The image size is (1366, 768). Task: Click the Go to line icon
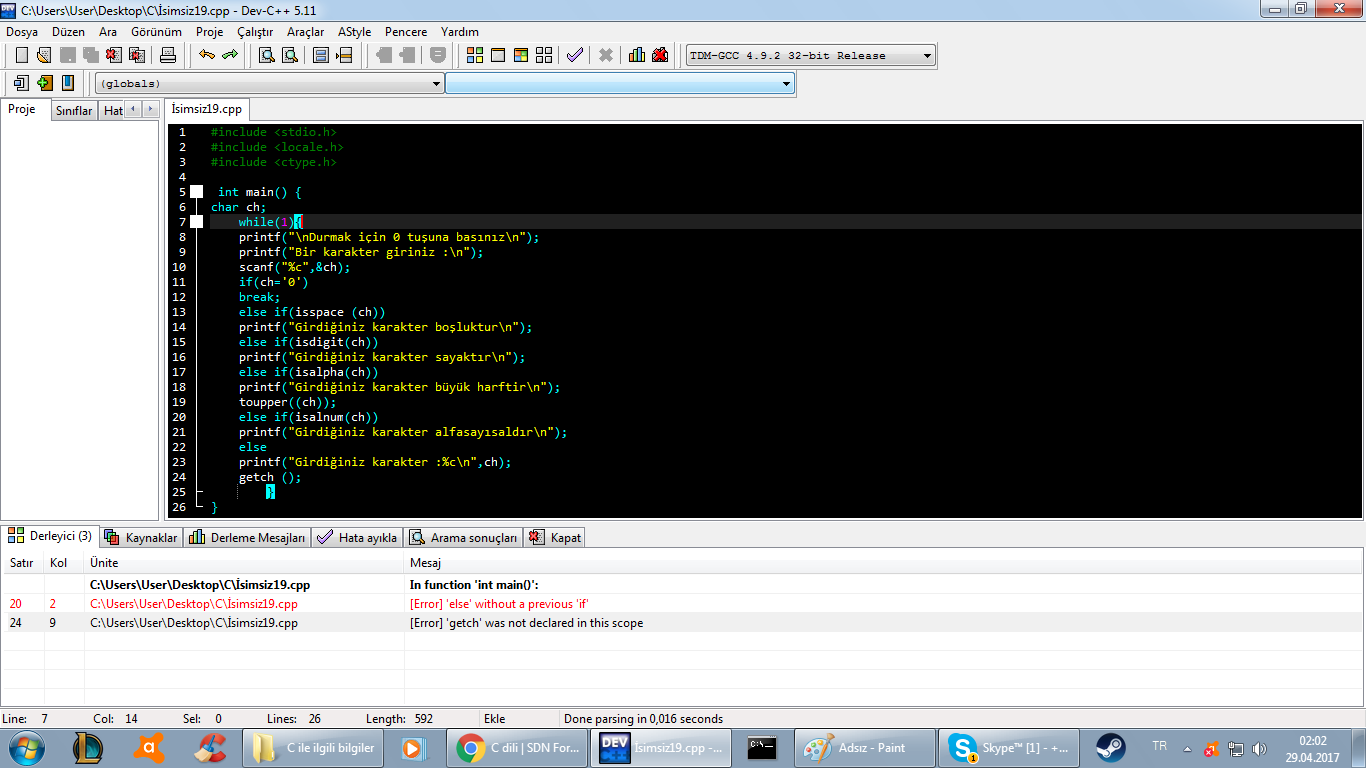coord(321,55)
